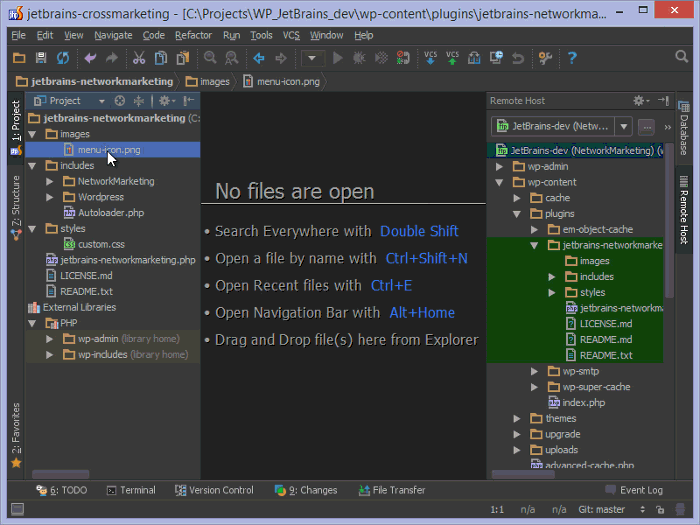Click the Forward navigation arrow
This screenshot has height=525, width=700.
[x=281, y=58]
